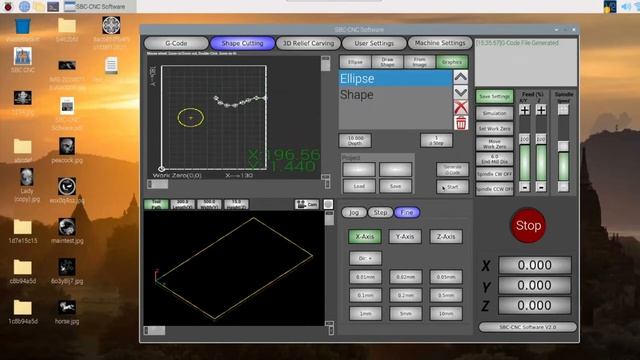Click the Set Work Zero button
640x360 pixels.
[x=494, y=129]
